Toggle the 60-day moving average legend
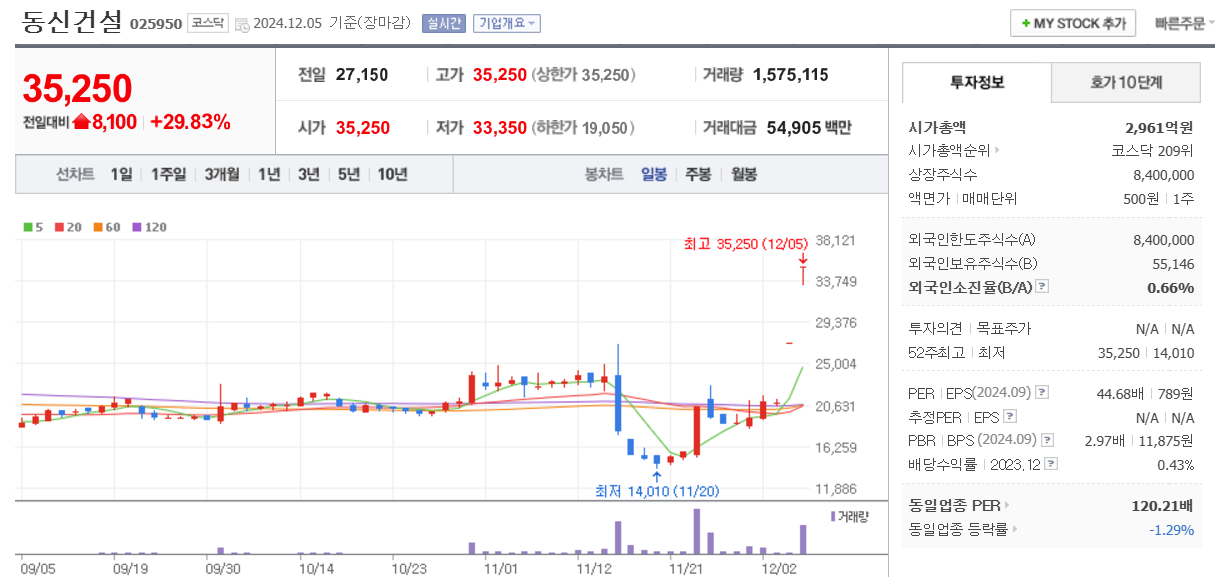The height and width of the screenshot is (577, 1225). (x=99, y=227)
